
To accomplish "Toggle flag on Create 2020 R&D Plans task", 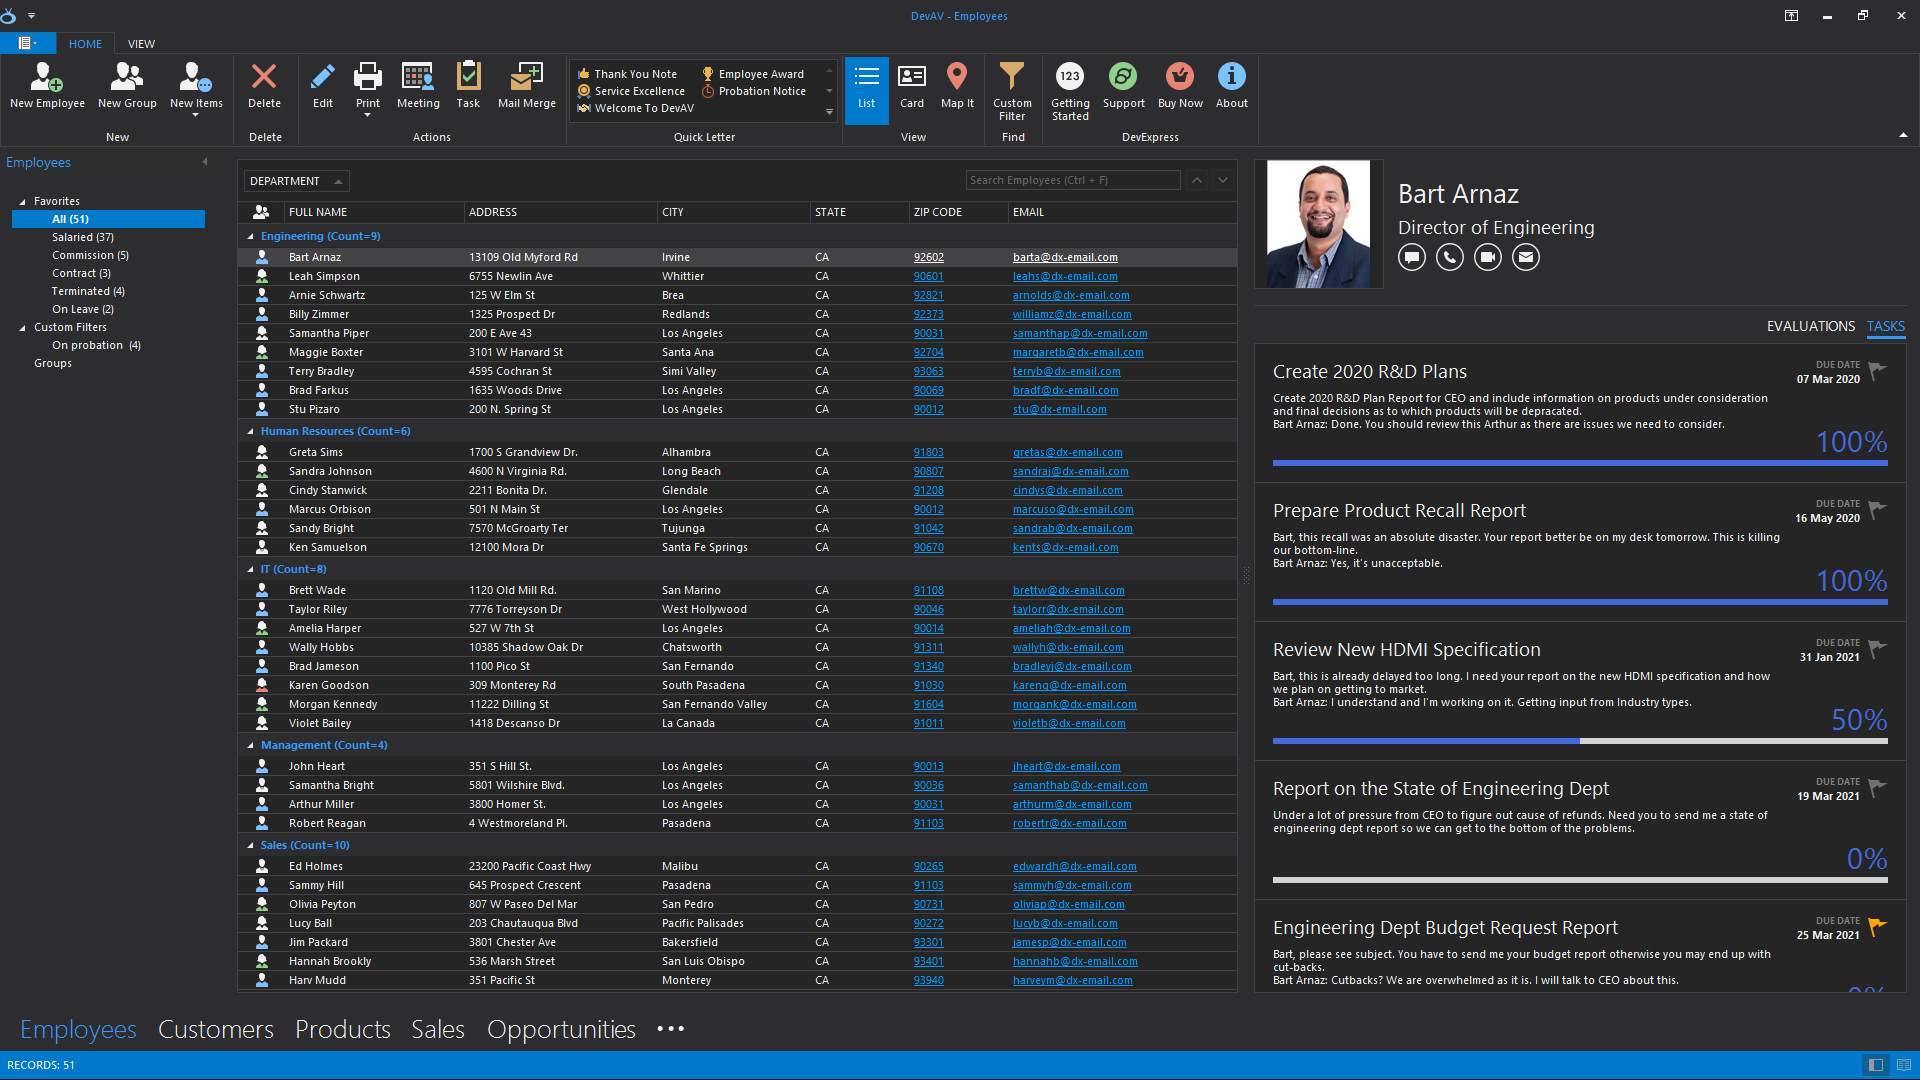I will click(1877, 371).
